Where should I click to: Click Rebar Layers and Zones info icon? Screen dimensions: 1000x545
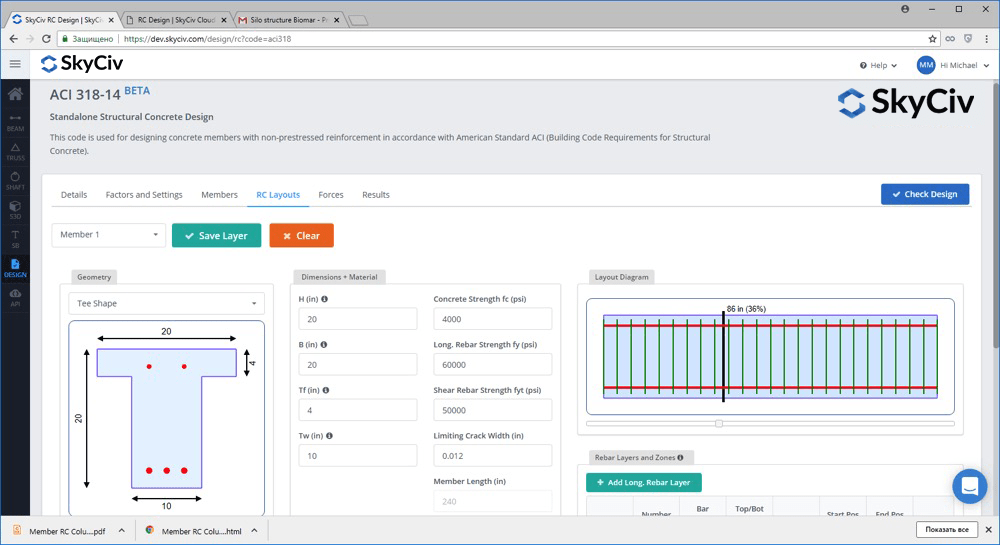[x=680, y=458]
